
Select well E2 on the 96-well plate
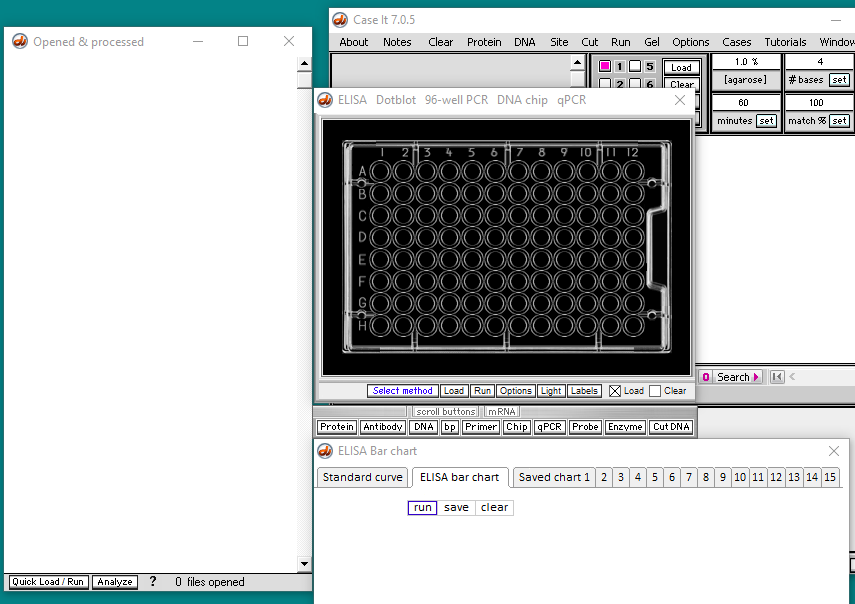[404, 259]
